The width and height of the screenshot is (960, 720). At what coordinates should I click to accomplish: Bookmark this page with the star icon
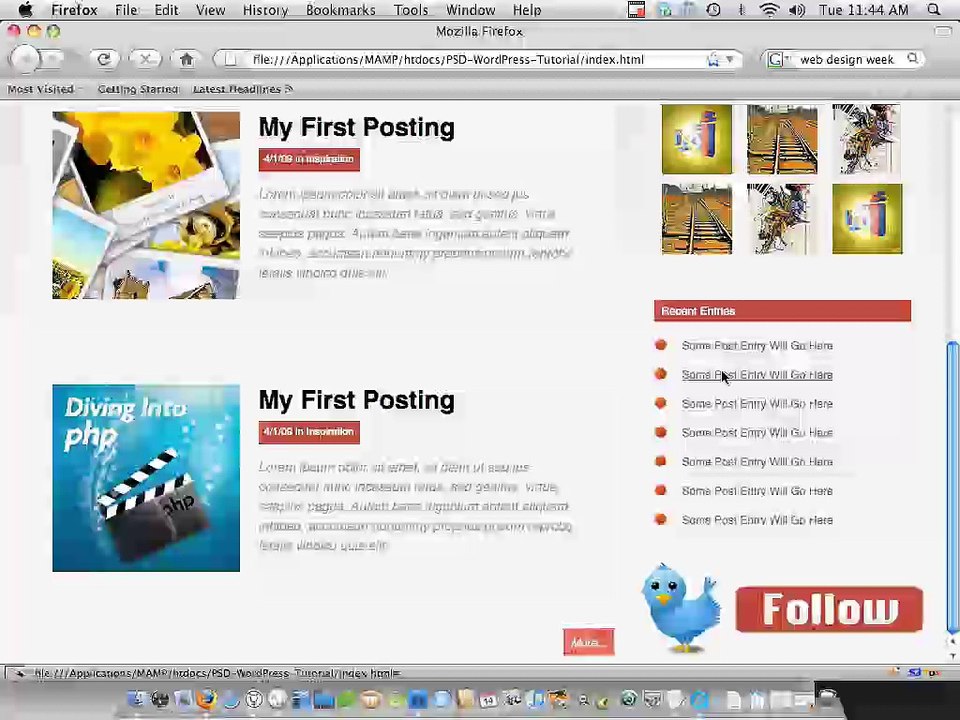point(713,59)
